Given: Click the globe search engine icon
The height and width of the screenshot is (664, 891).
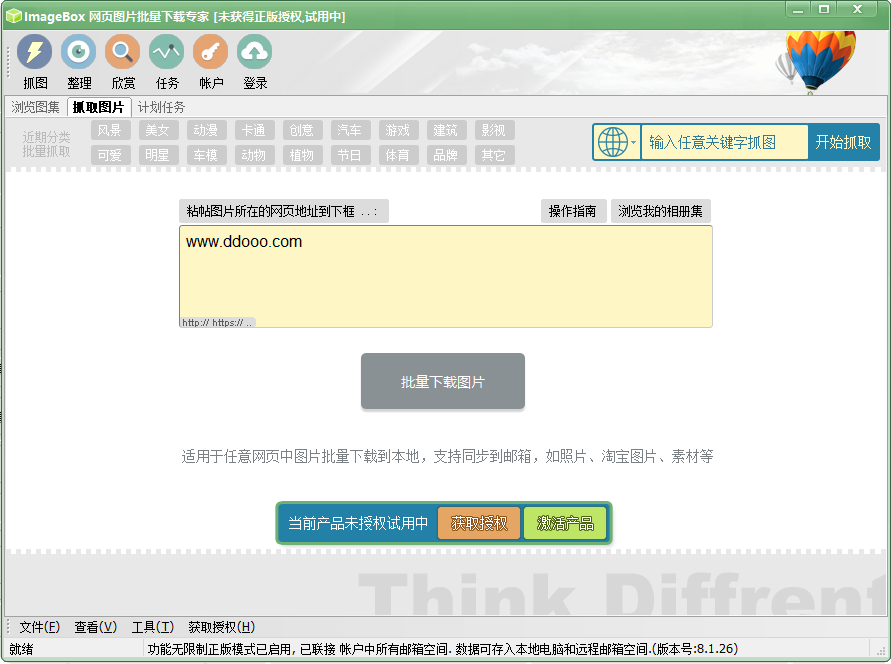Looking at the screenshot, I should tap(613, 142).
